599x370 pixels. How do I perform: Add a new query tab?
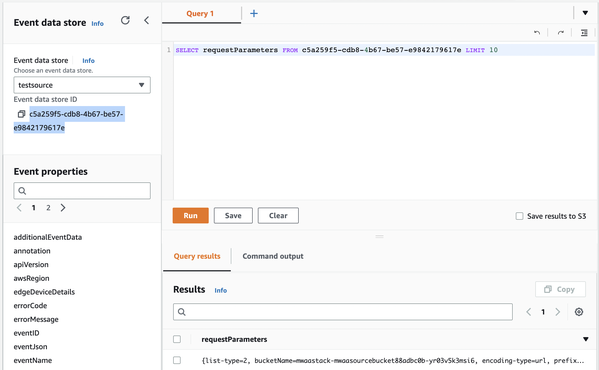(x=254, y=13)
